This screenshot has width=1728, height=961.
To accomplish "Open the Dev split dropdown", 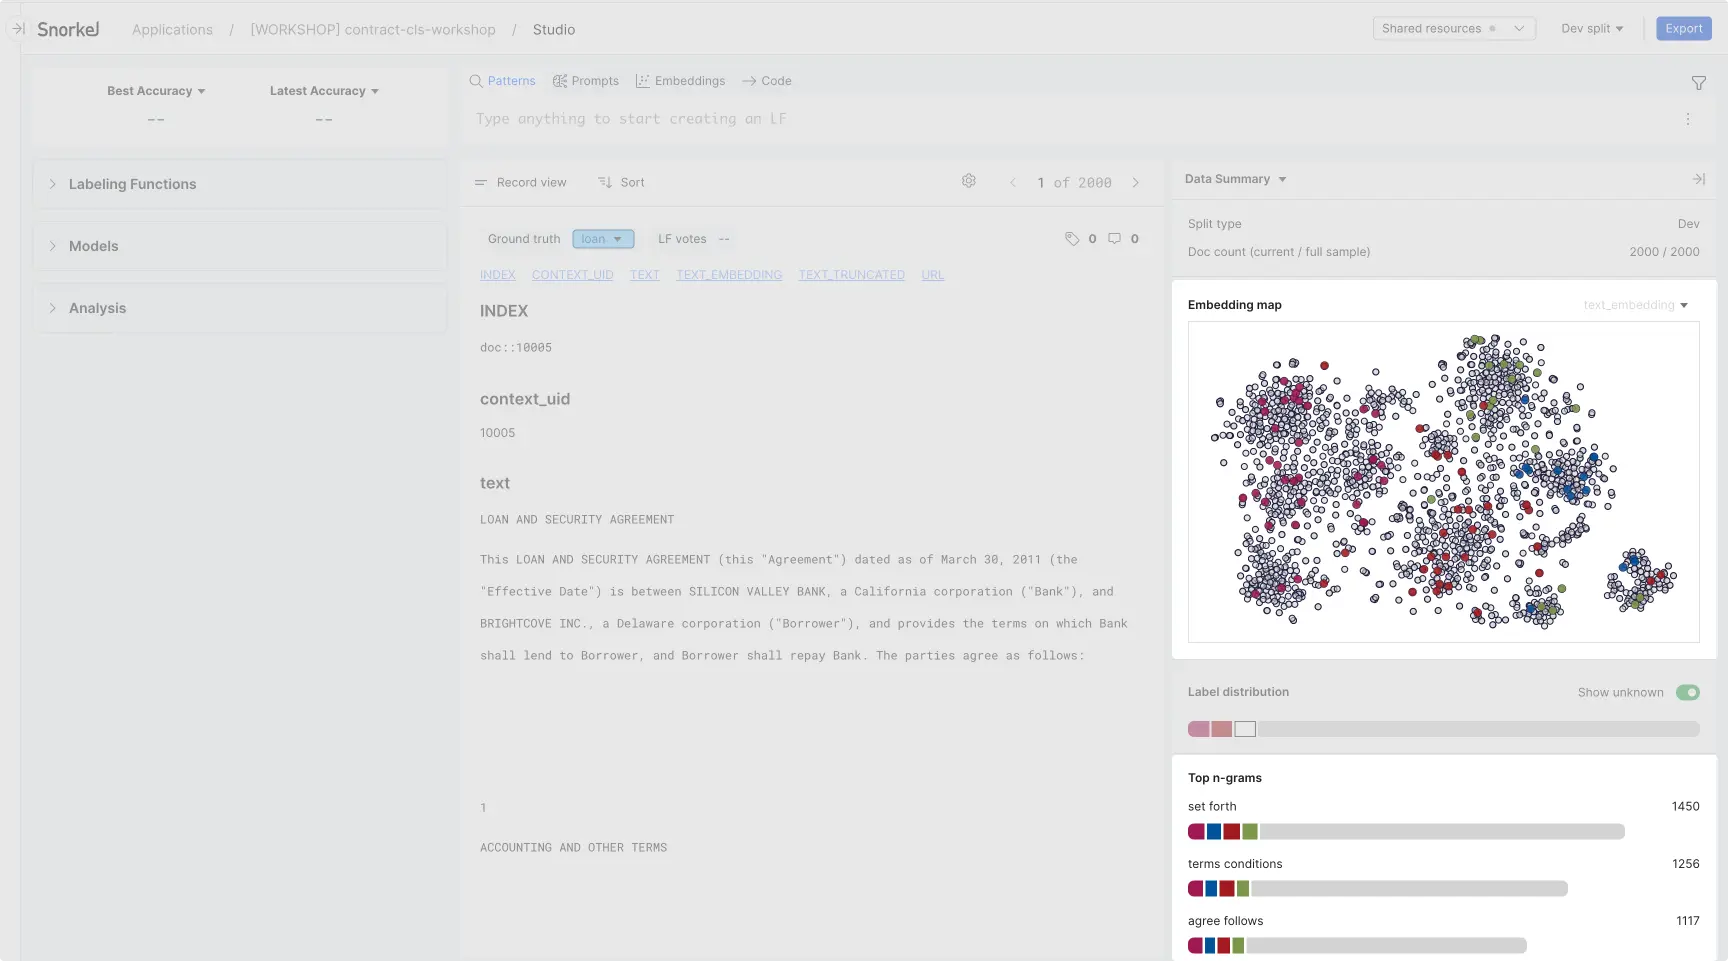I will (1592, 29).
